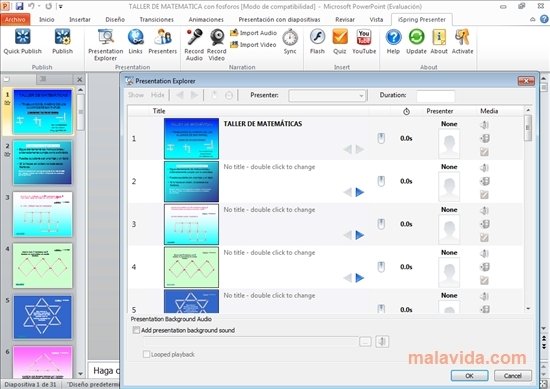Click the slide list scrollbar in explorer

(528, 128)
